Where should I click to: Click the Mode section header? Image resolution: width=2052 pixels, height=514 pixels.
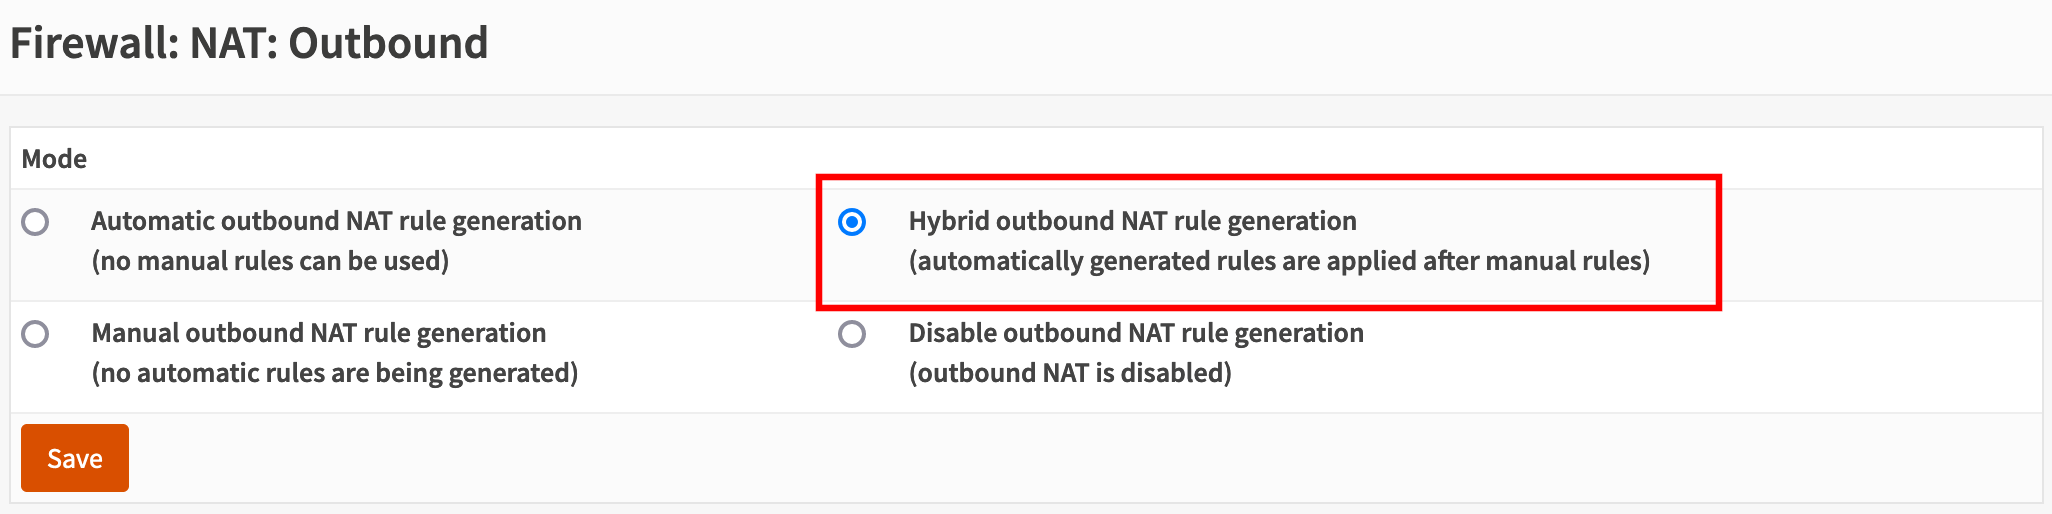pyautogui.click(x=54, y=159)
